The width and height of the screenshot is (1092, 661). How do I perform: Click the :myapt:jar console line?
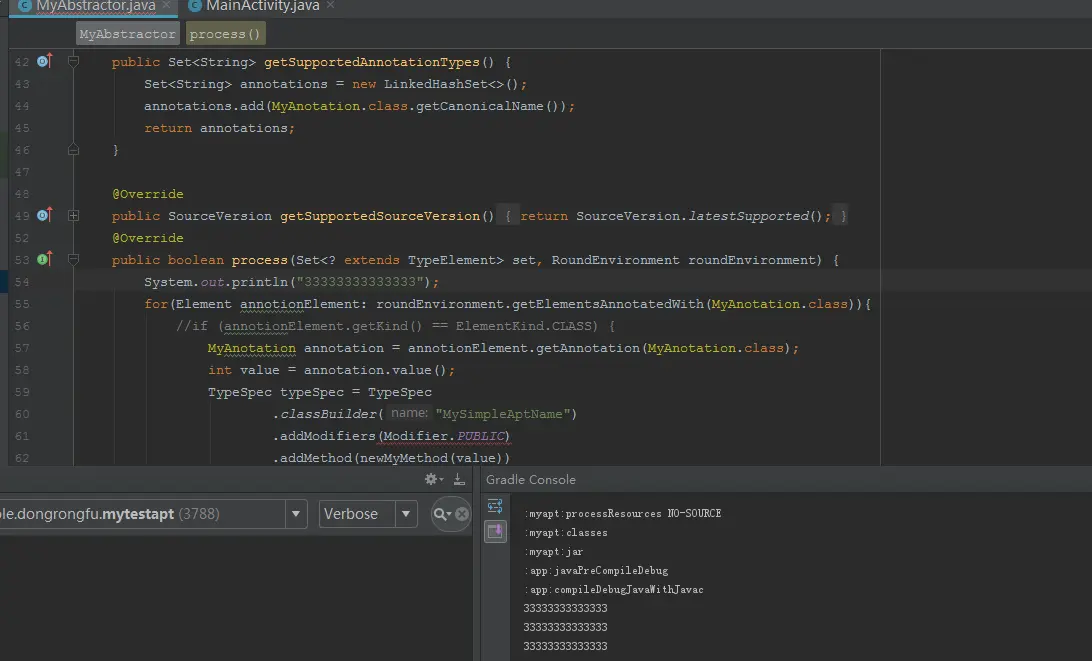click(553, 551)
